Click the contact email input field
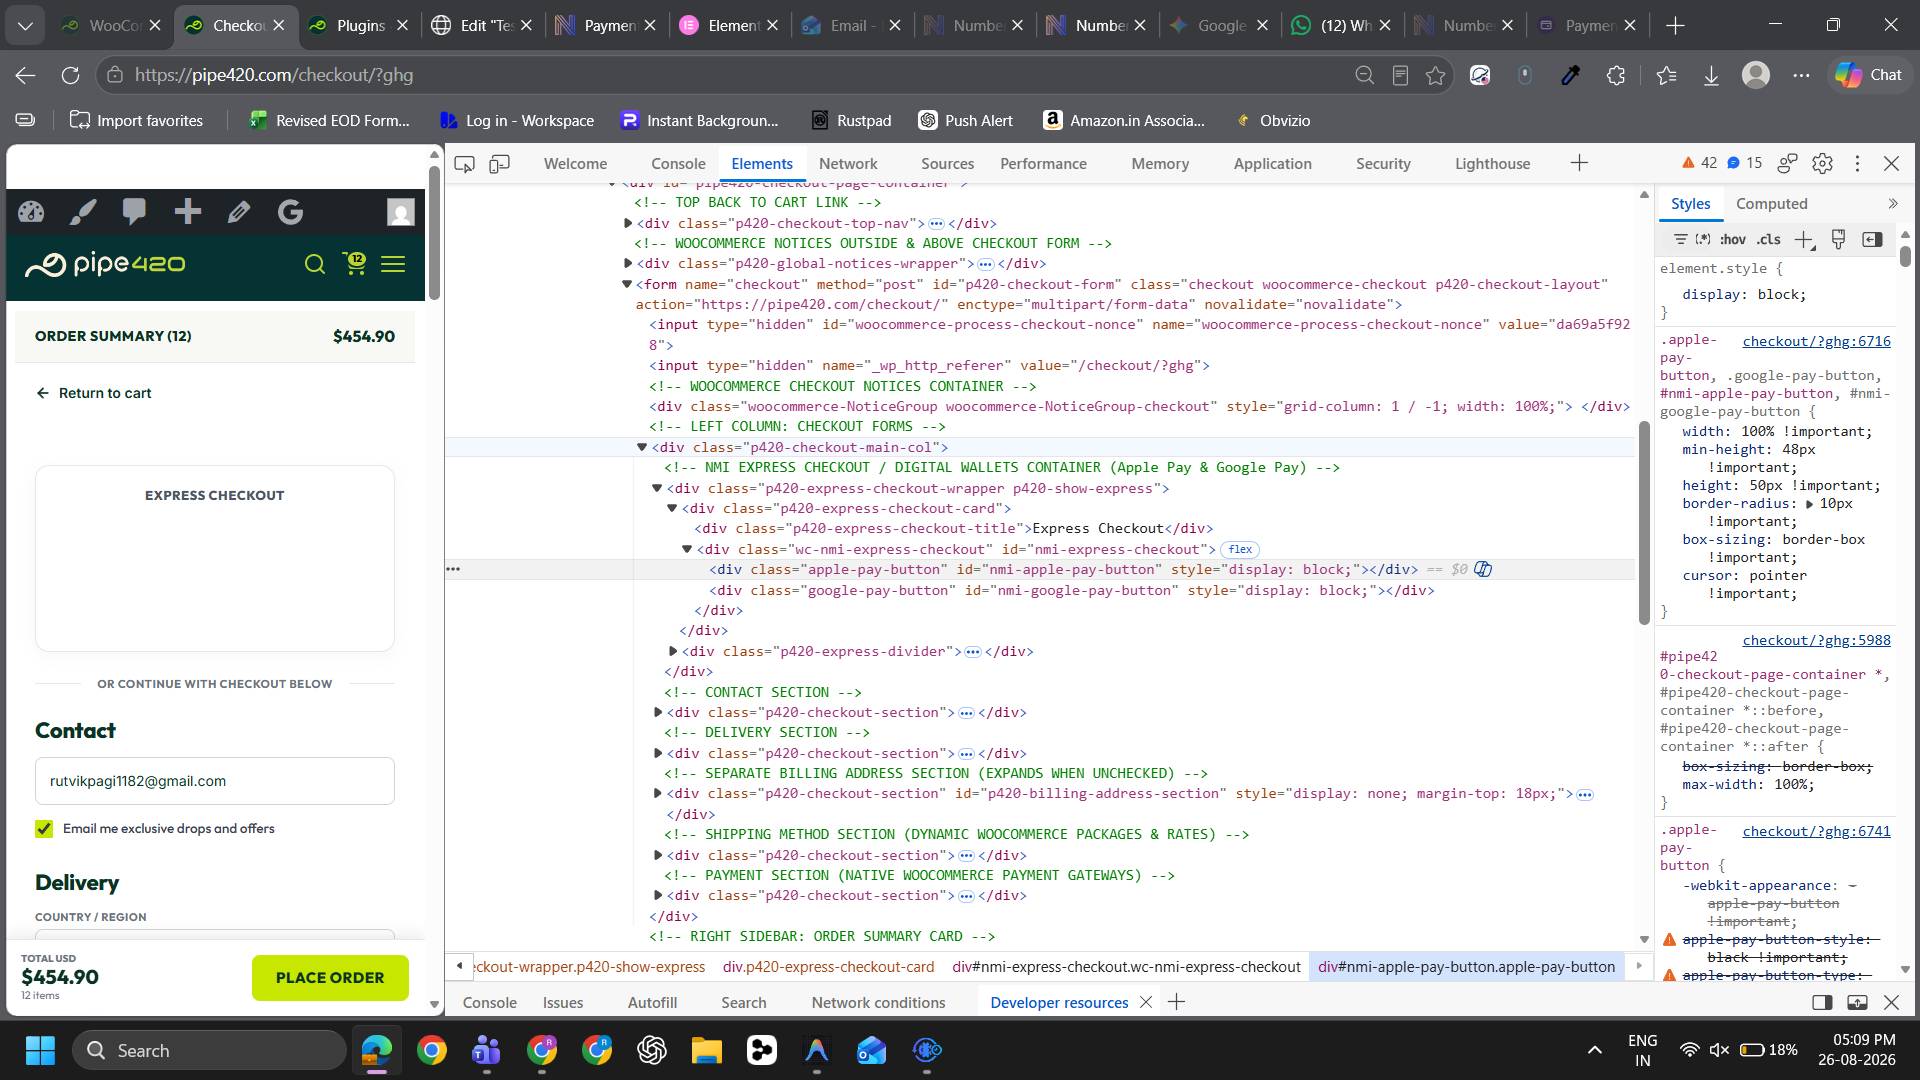The height and width of the screenshot is (1080, 1920). [x=215, y=781]
